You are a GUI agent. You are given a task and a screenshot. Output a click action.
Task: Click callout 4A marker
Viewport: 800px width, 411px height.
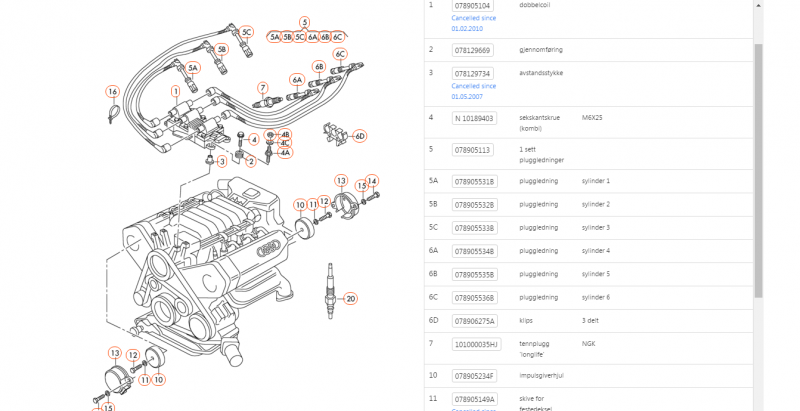(285, 153)
